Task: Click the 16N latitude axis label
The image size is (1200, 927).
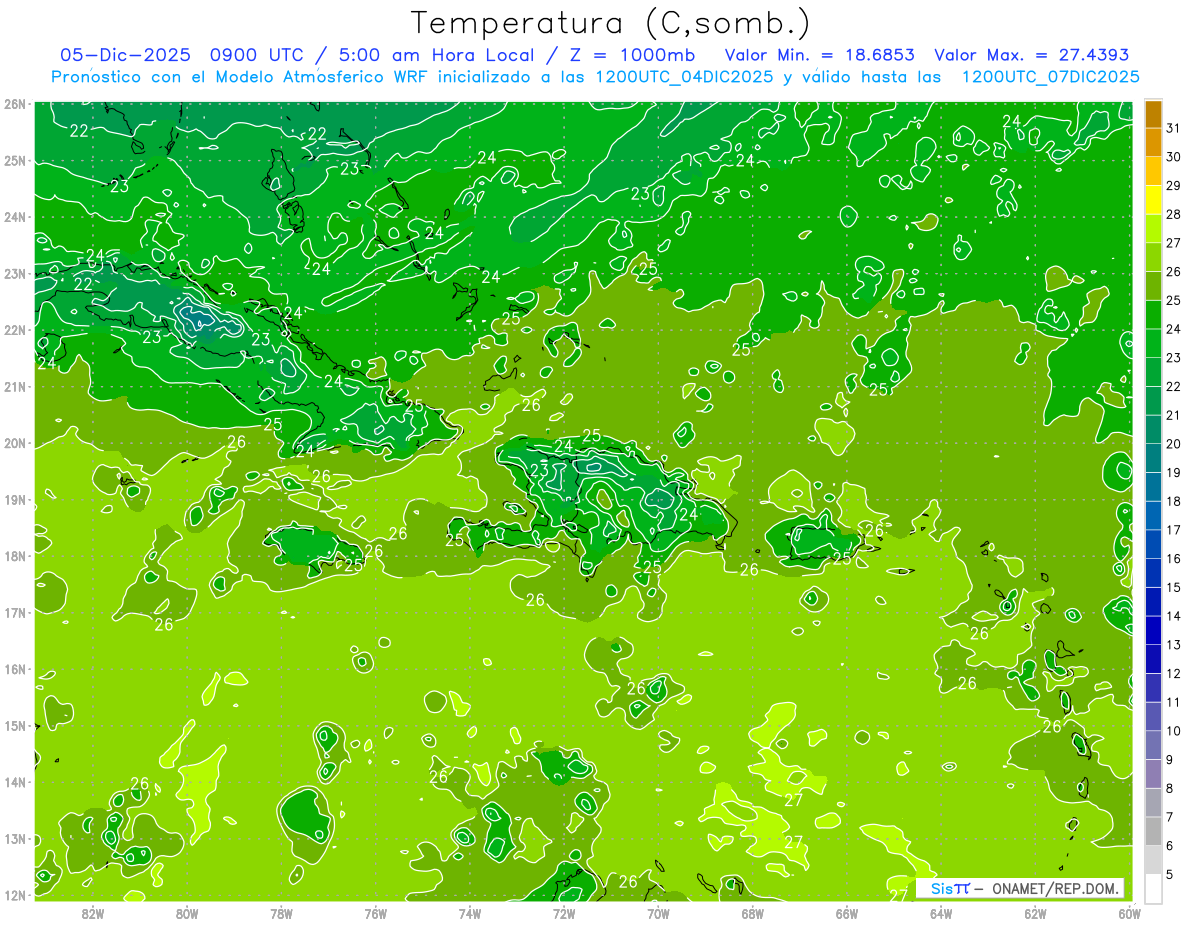Action: tap(14, 669)
